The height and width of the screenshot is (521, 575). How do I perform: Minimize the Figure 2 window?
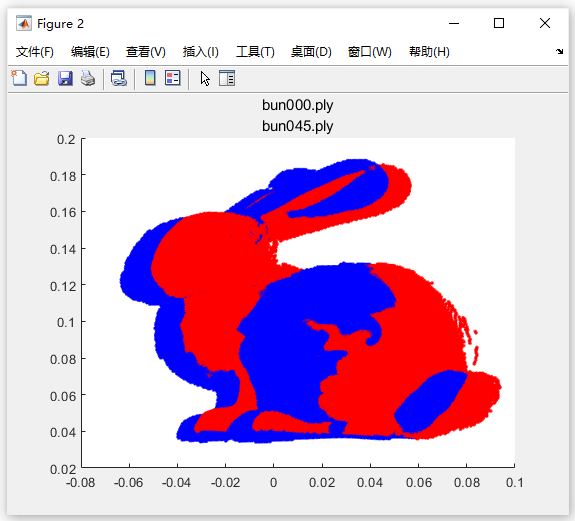[454, 23]
